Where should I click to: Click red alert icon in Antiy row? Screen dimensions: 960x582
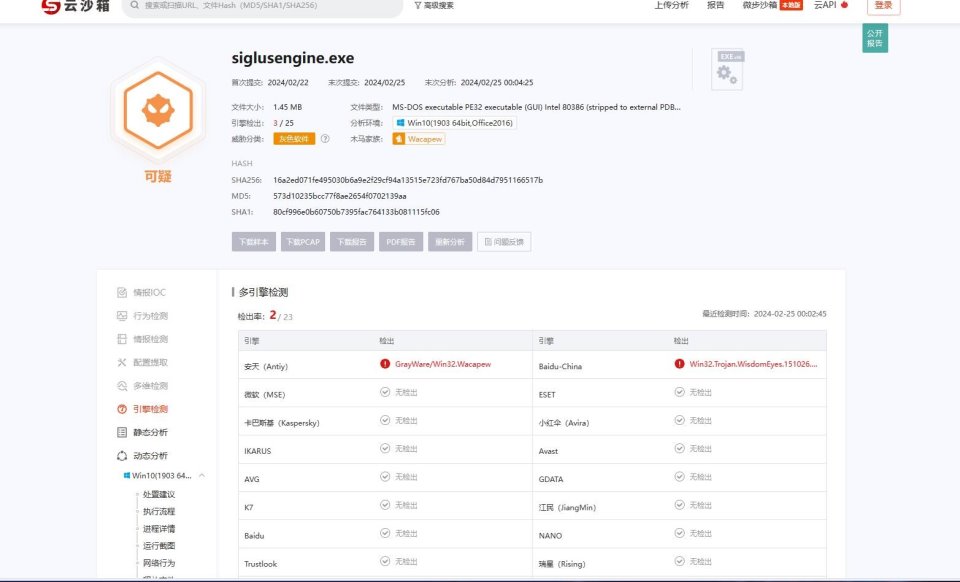point(385,364)
